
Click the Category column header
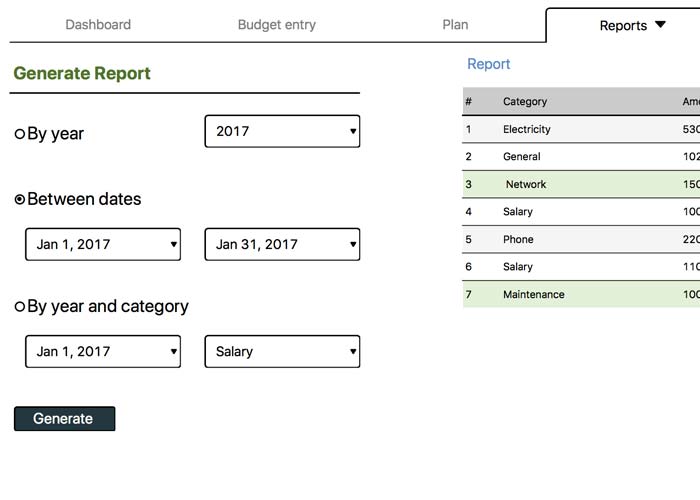coord(525,101)
